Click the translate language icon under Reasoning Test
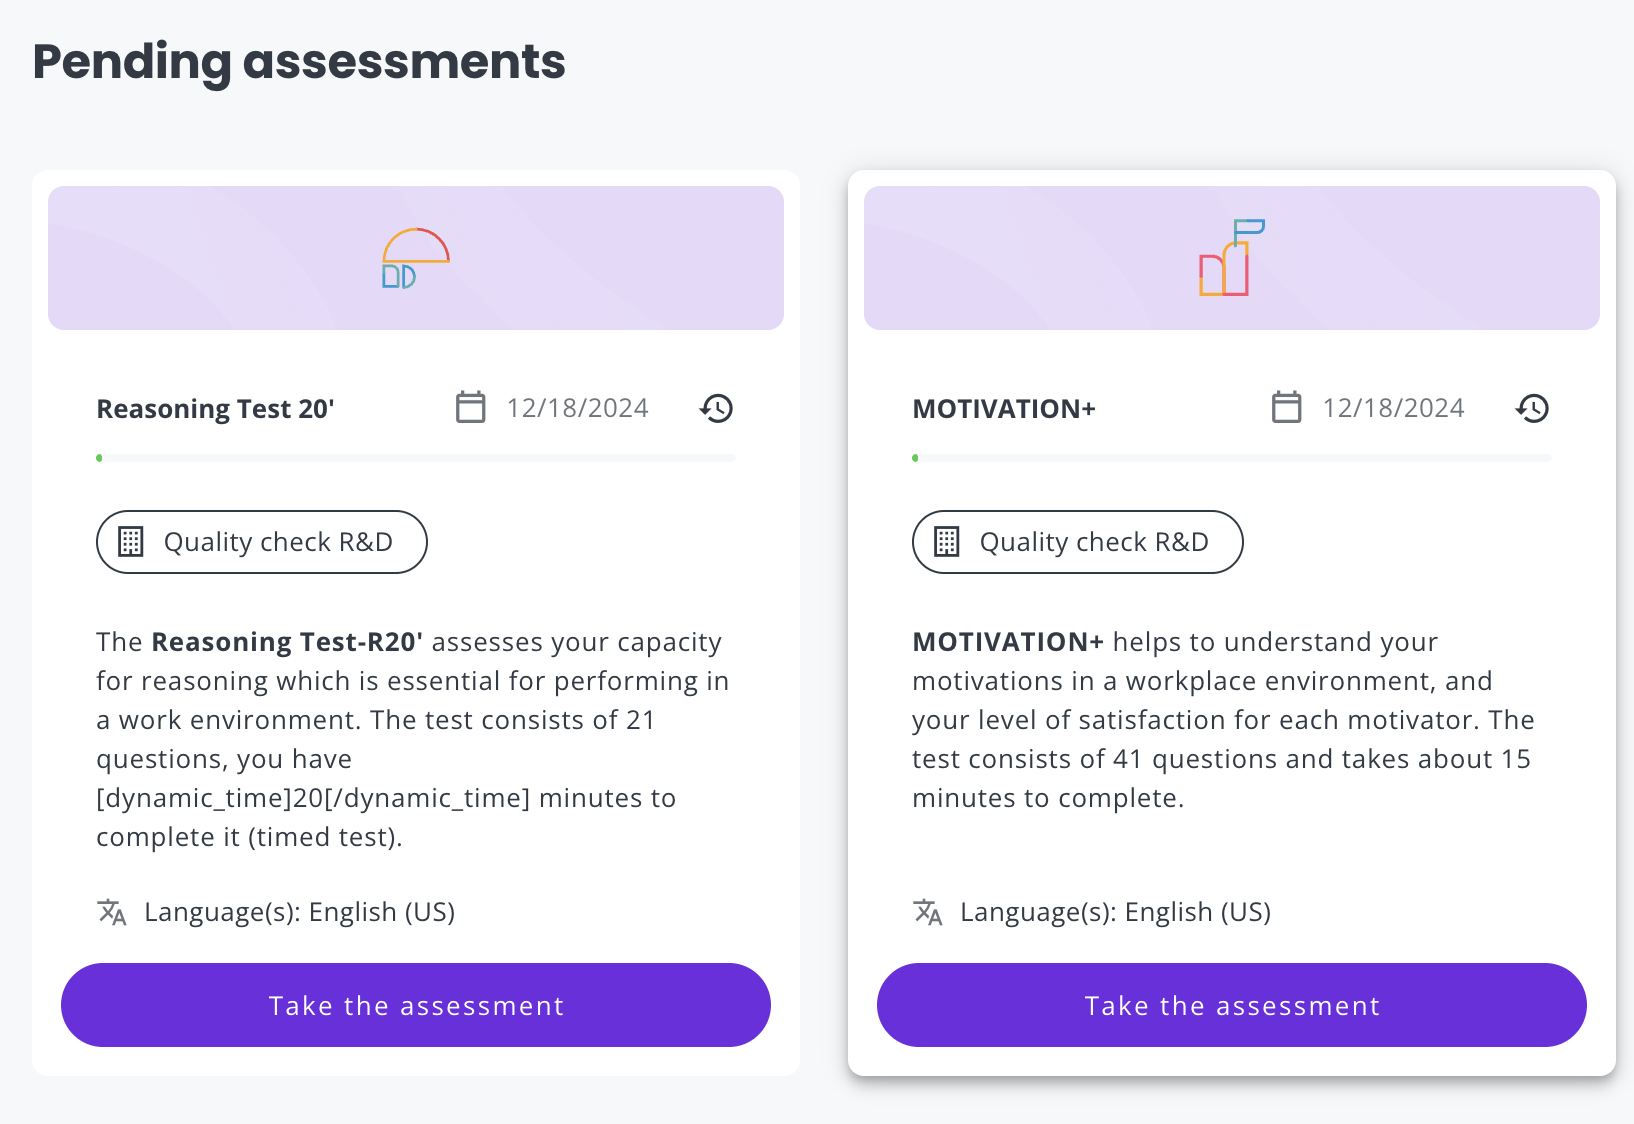 tap(112, 912)
